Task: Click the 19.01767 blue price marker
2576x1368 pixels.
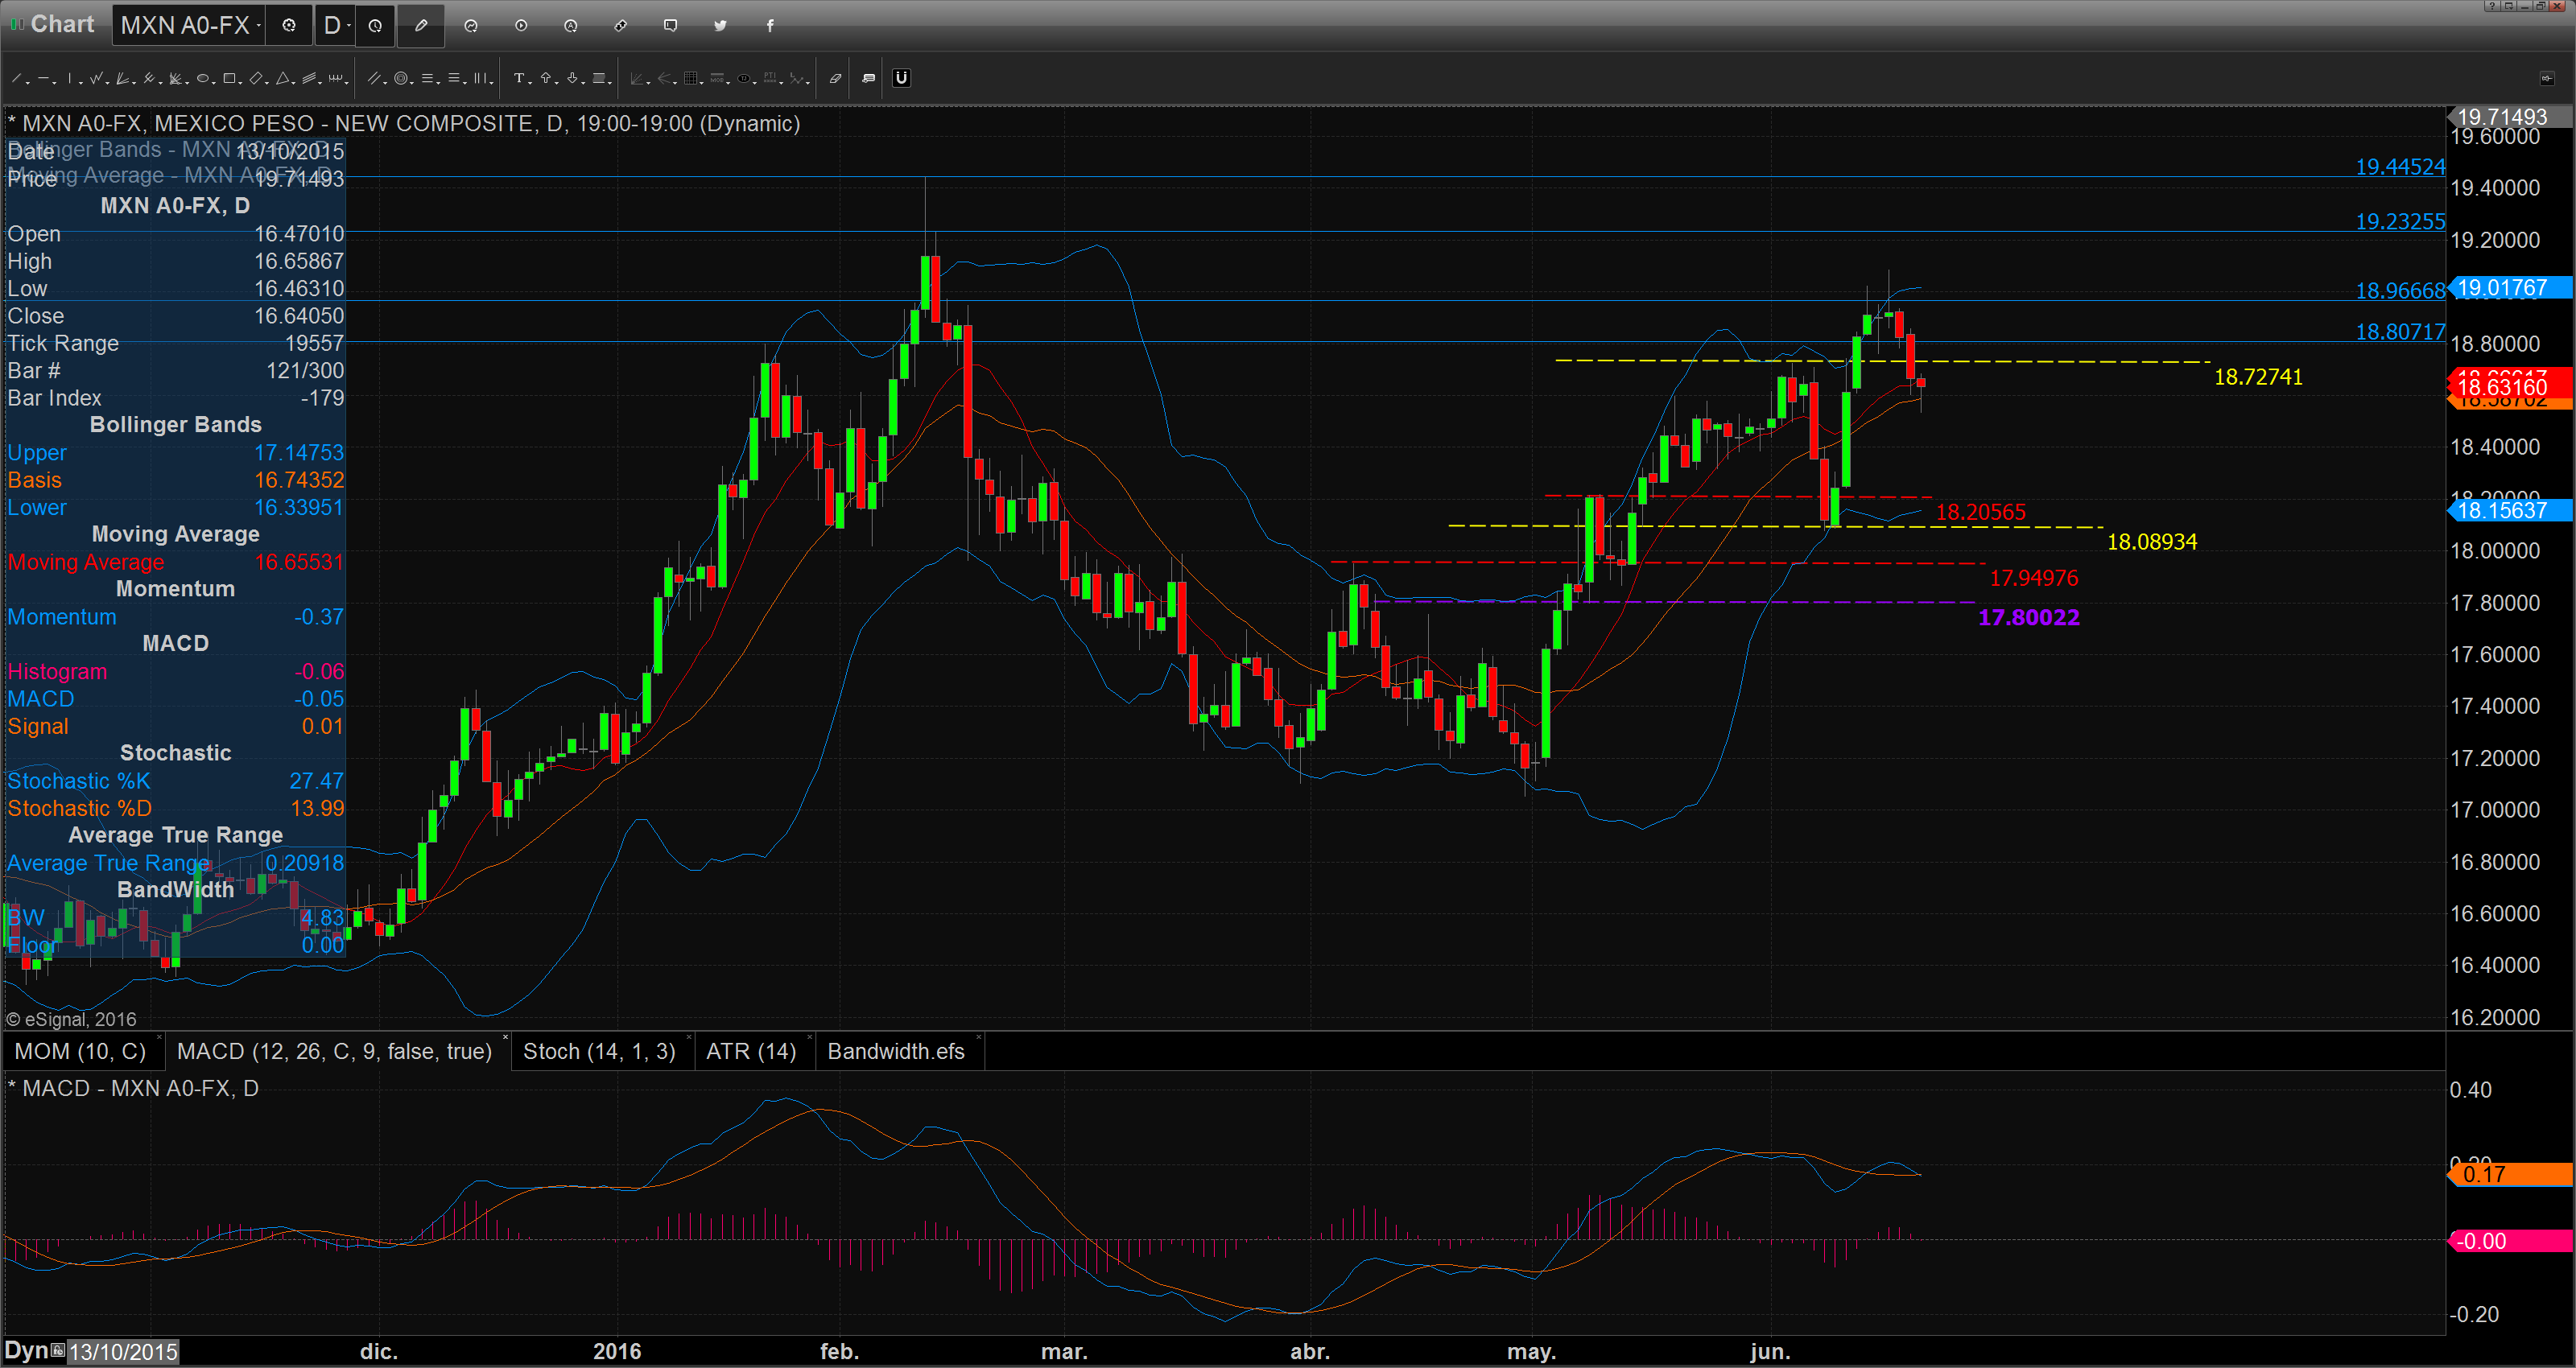Action: pyautogui.click(x=2510, y=288)
